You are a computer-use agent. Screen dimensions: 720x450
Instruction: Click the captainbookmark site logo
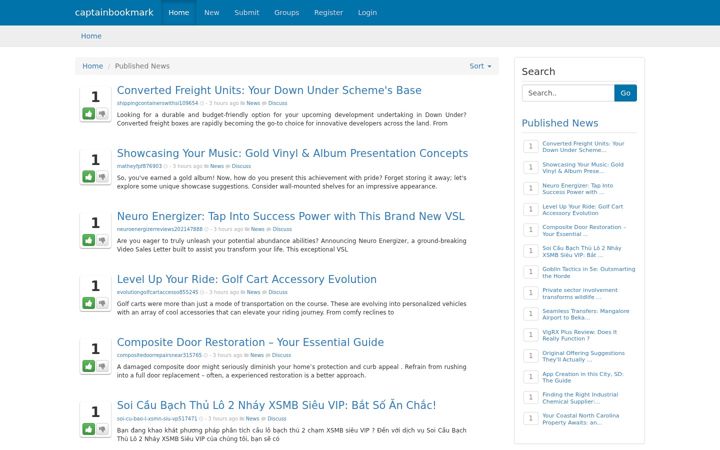(114, 12)
